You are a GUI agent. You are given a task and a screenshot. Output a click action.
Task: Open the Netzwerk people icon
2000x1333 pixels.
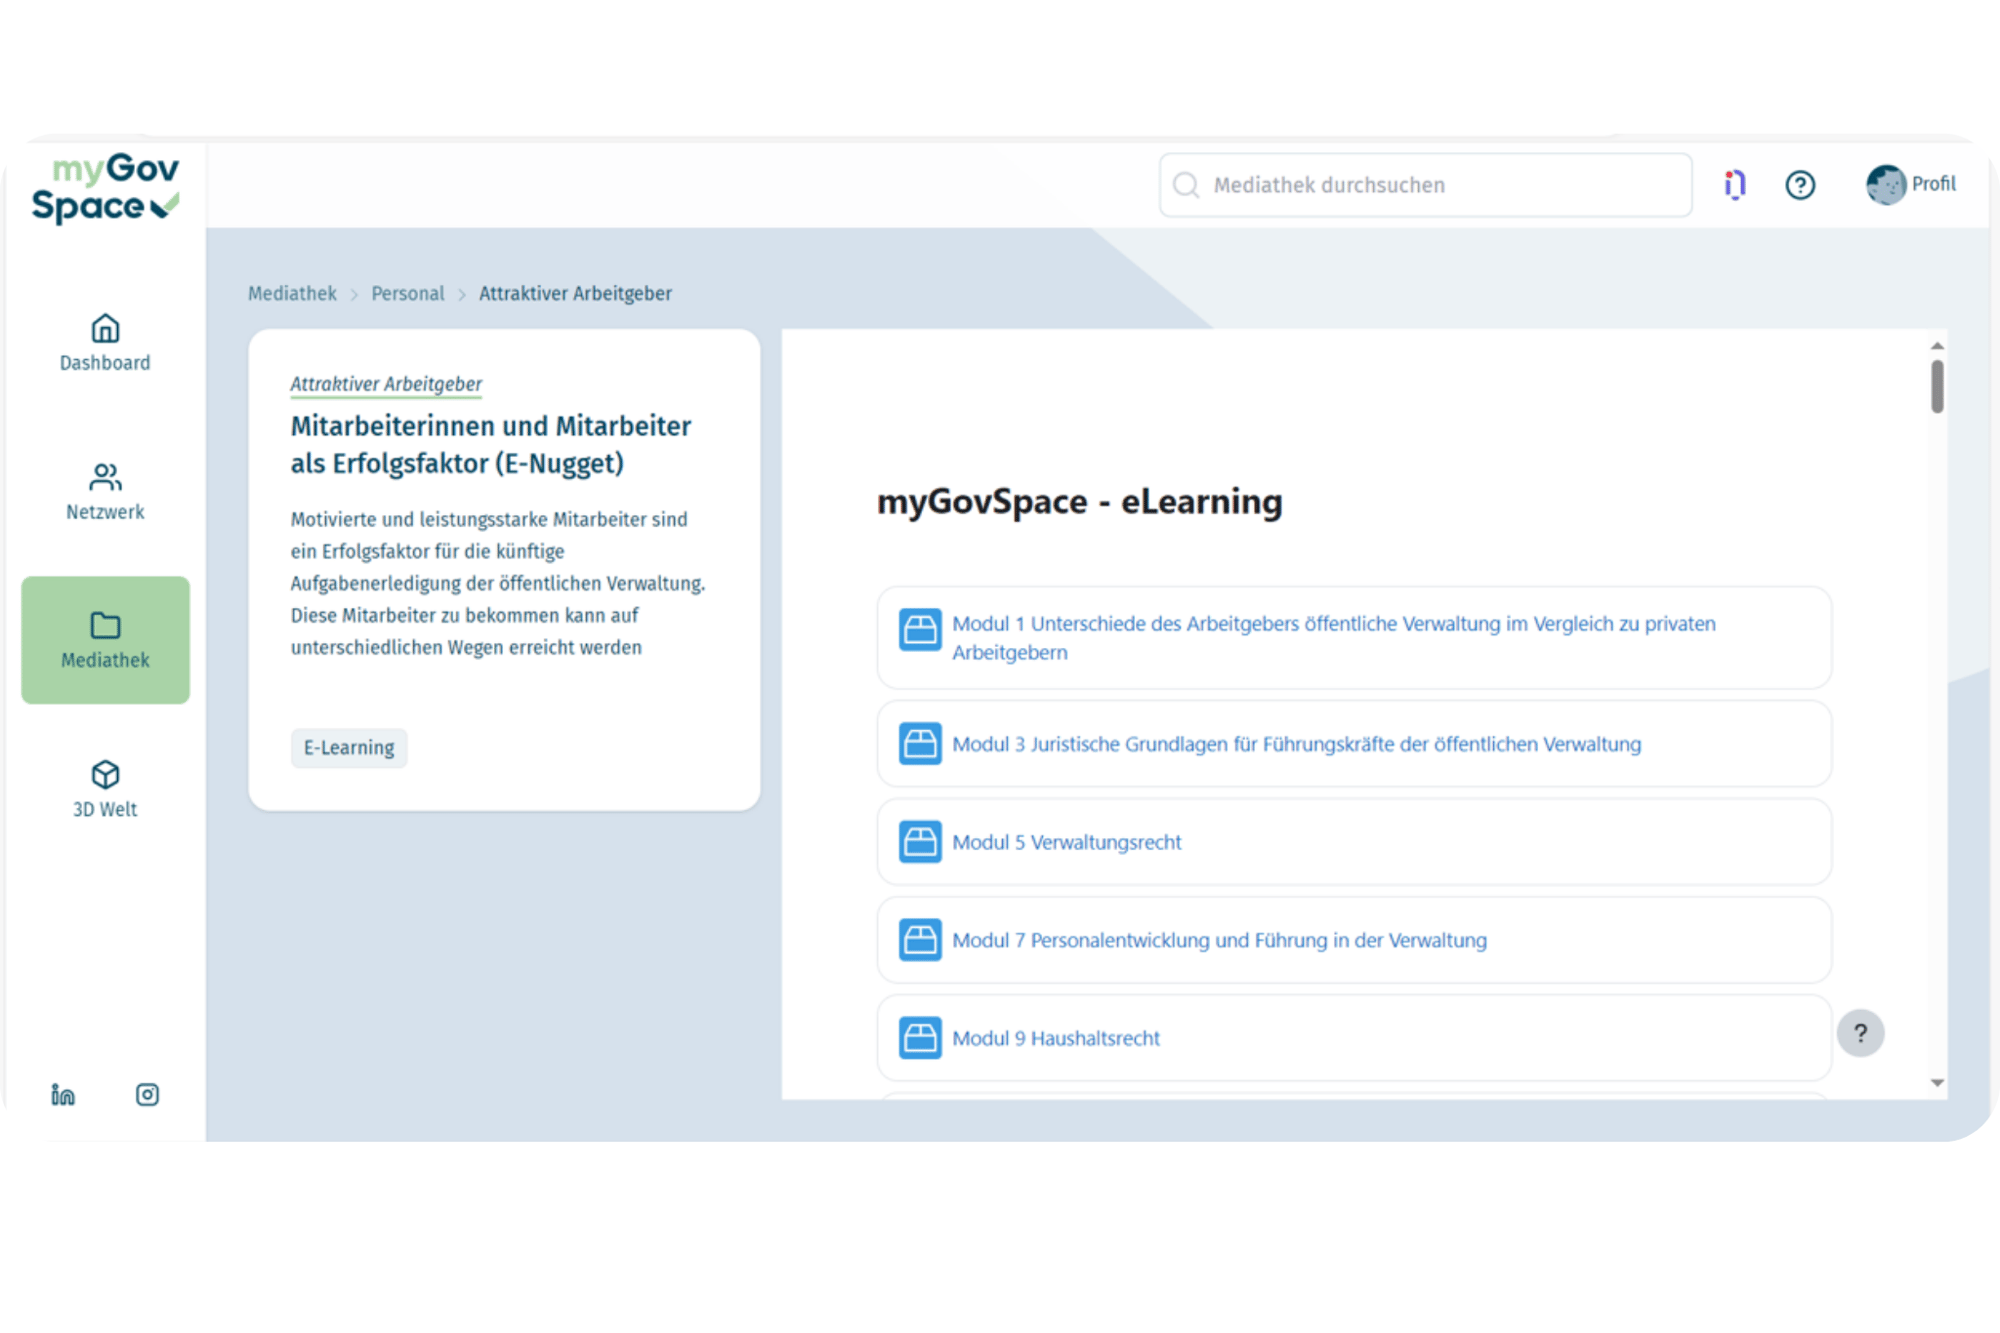coord(105,477)
